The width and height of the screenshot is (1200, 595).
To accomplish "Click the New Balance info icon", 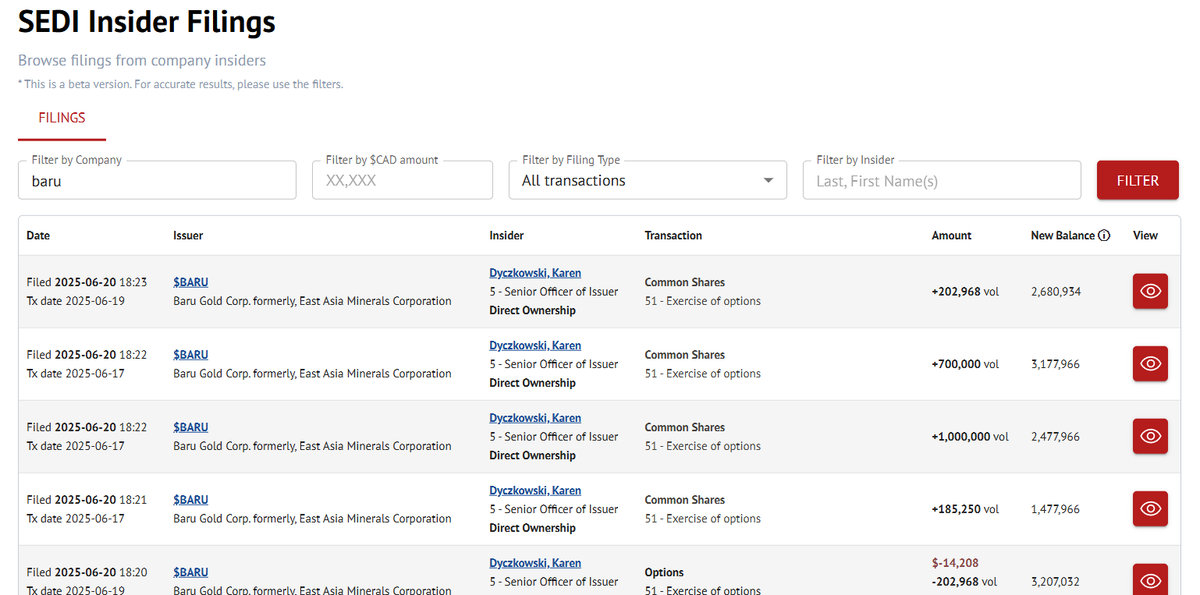I will pos(1104,236).
